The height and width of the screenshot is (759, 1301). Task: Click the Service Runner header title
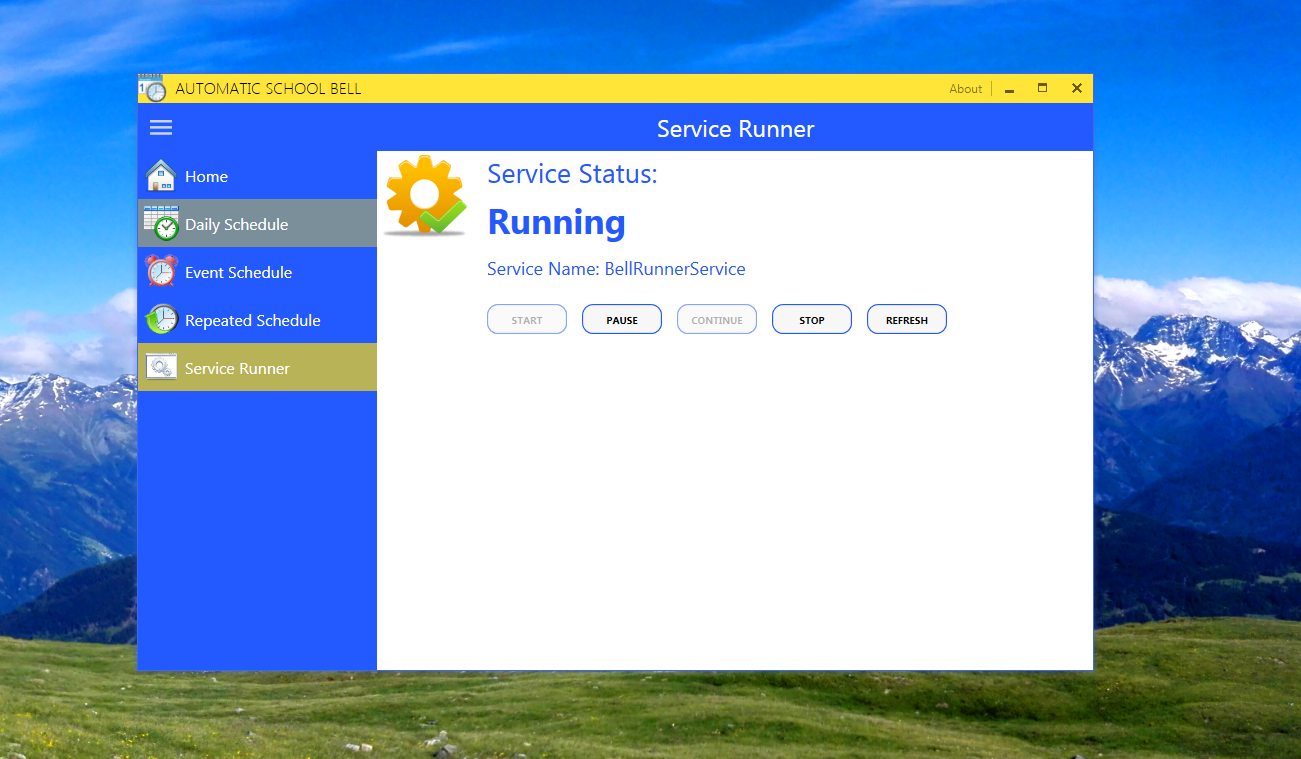tap(735, 128)
